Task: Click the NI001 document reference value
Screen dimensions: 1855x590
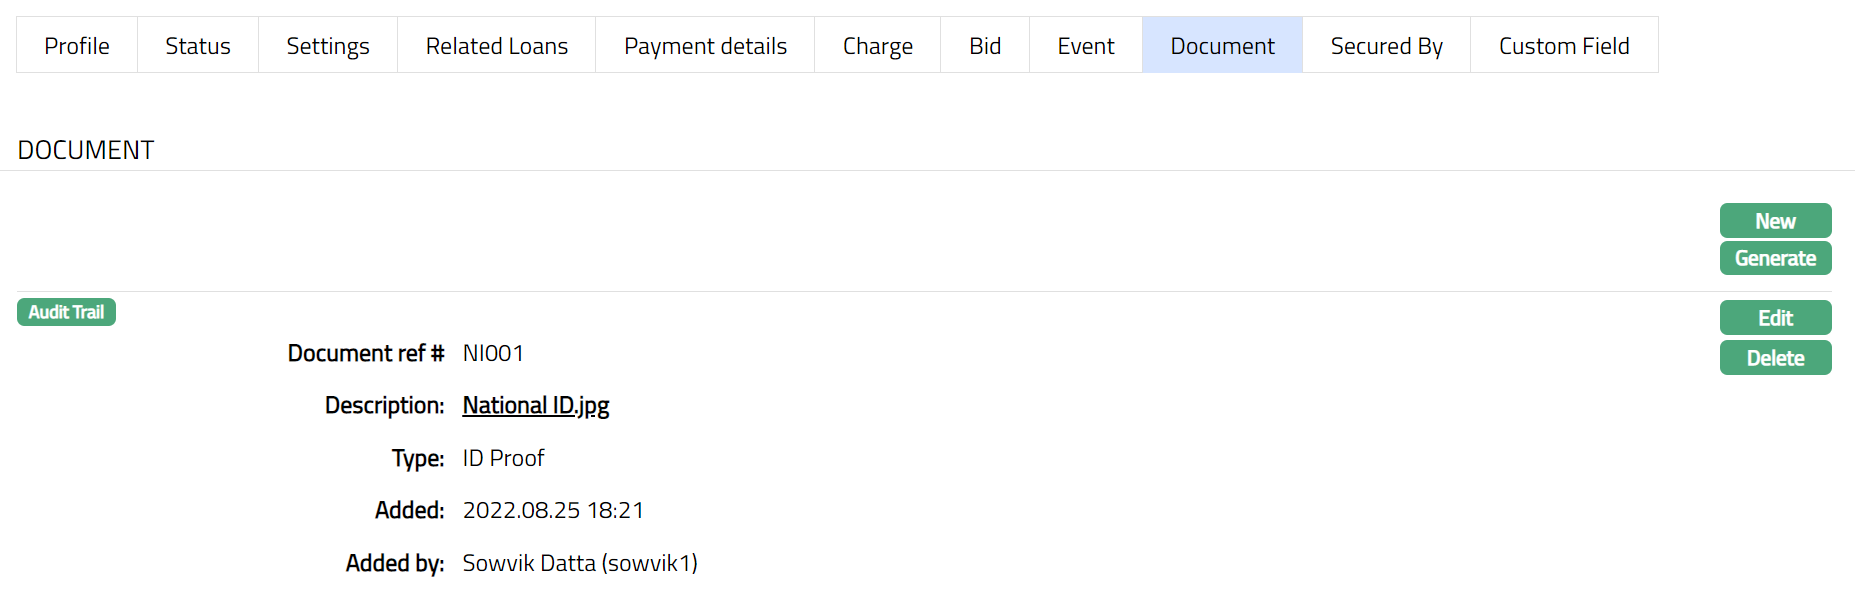Action: pyautogui.click(x=493, y=353)
